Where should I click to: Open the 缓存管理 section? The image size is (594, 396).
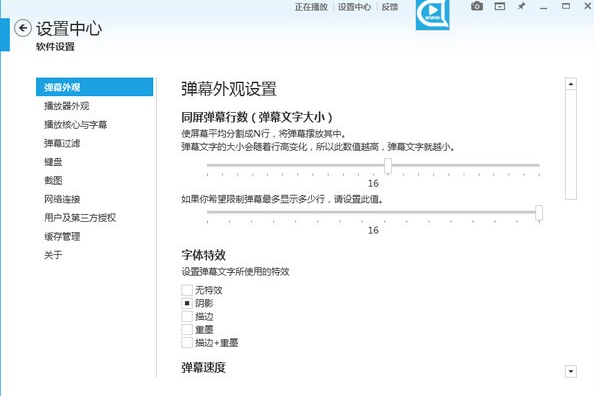pos(62,236)
